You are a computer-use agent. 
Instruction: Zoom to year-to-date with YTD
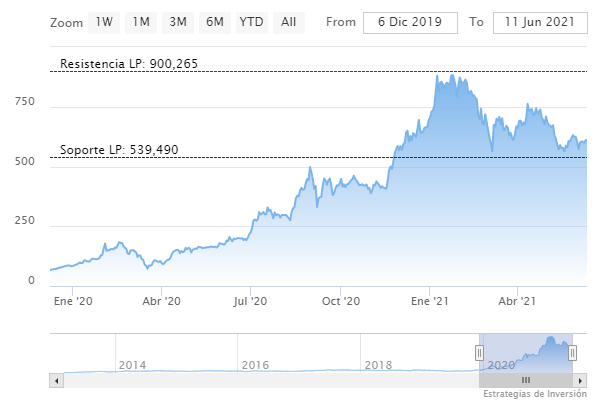tap(251, 22)
